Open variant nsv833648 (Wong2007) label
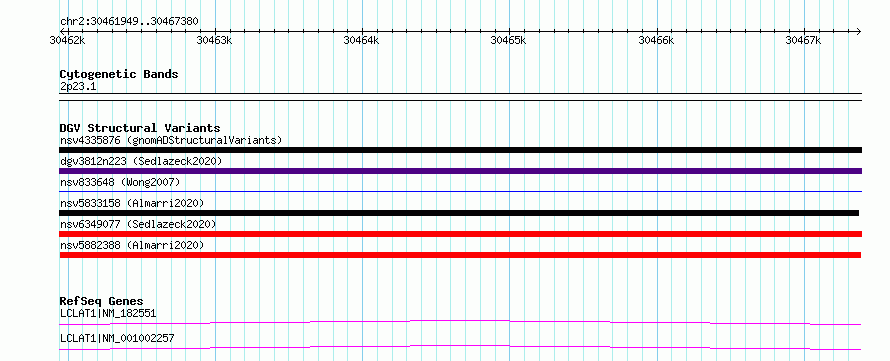The height and width of the screenshot is (361, 890). [x=120, y=182]
